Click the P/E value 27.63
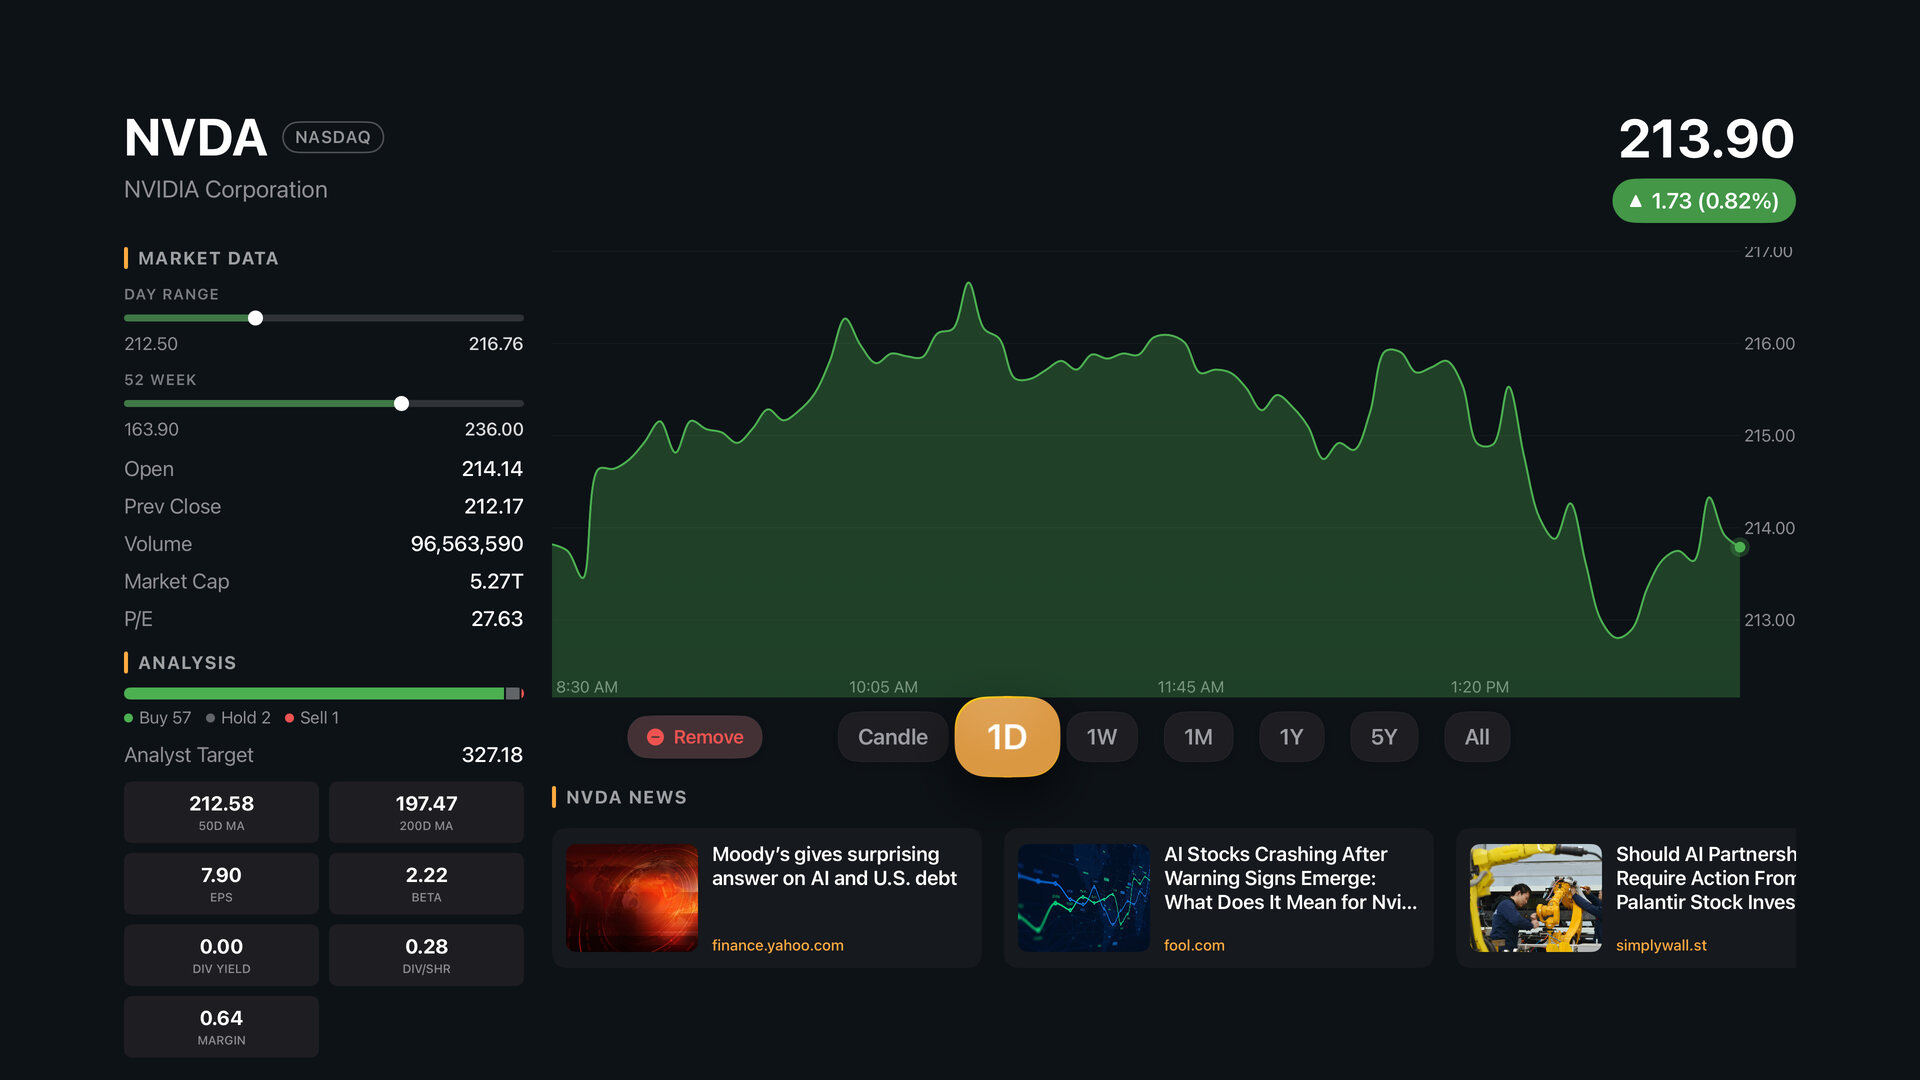1920x1080 pixels. pos(497,619)
